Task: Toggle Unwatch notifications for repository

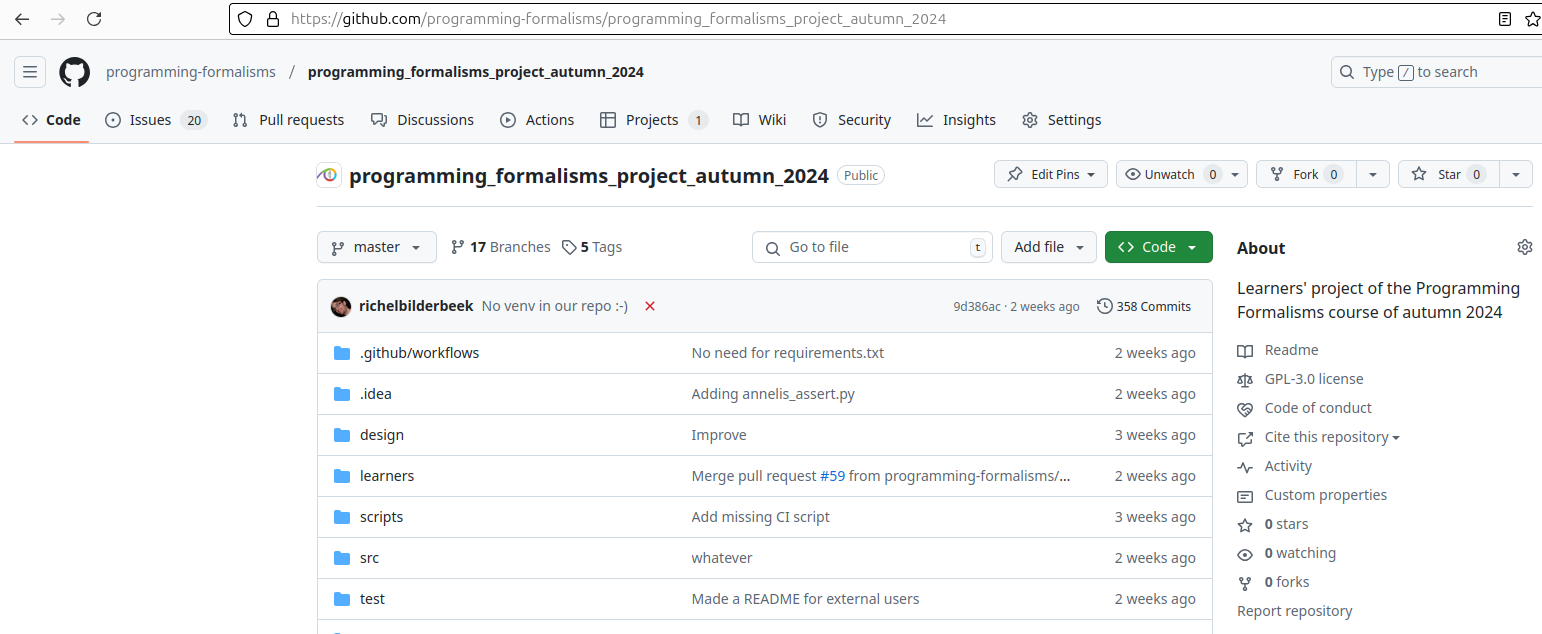Action: [x=1168, y=174]
